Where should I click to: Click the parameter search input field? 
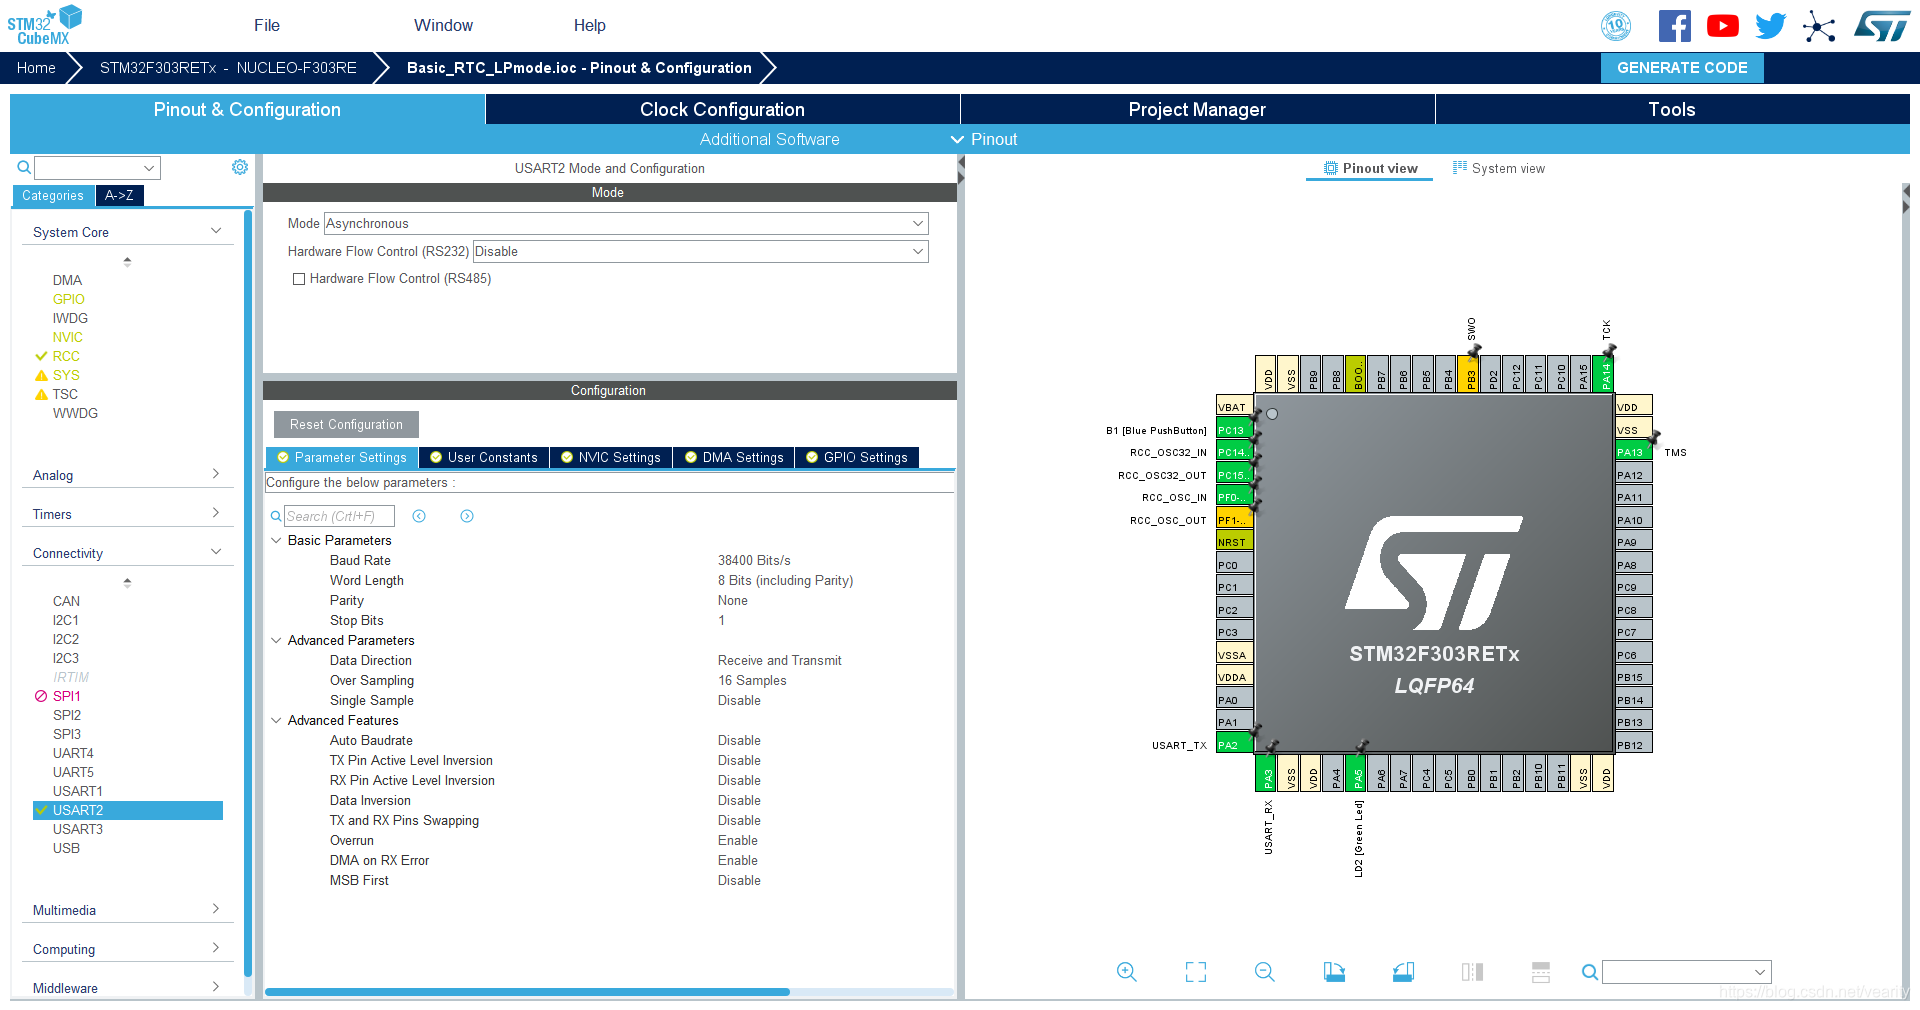339,516
